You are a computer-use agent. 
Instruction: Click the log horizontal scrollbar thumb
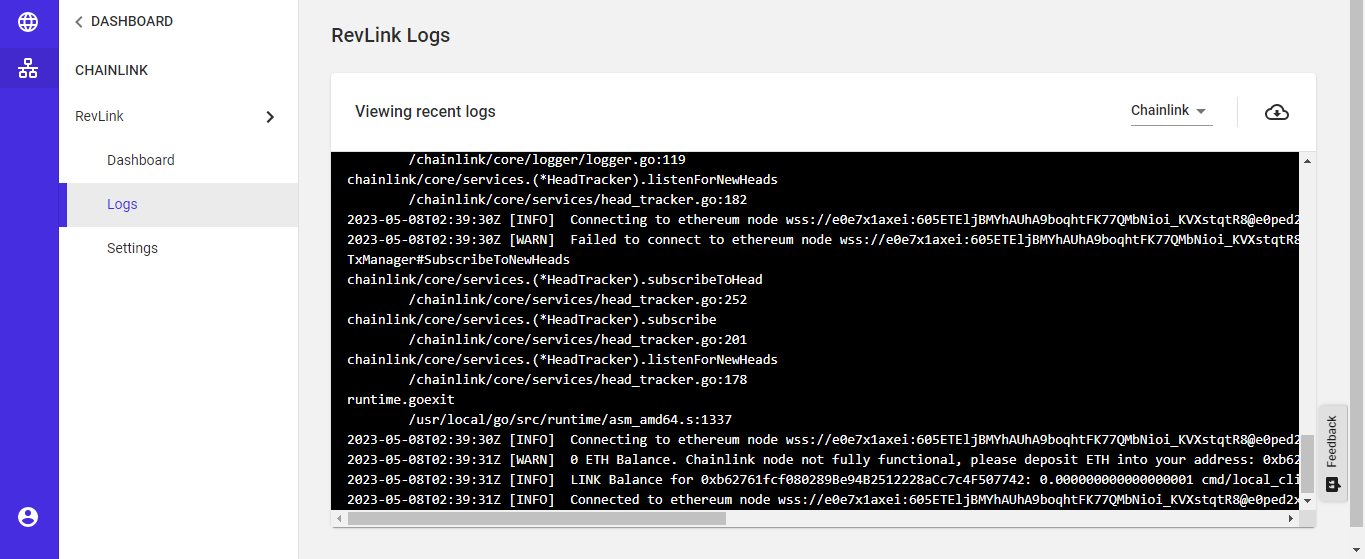536,518
